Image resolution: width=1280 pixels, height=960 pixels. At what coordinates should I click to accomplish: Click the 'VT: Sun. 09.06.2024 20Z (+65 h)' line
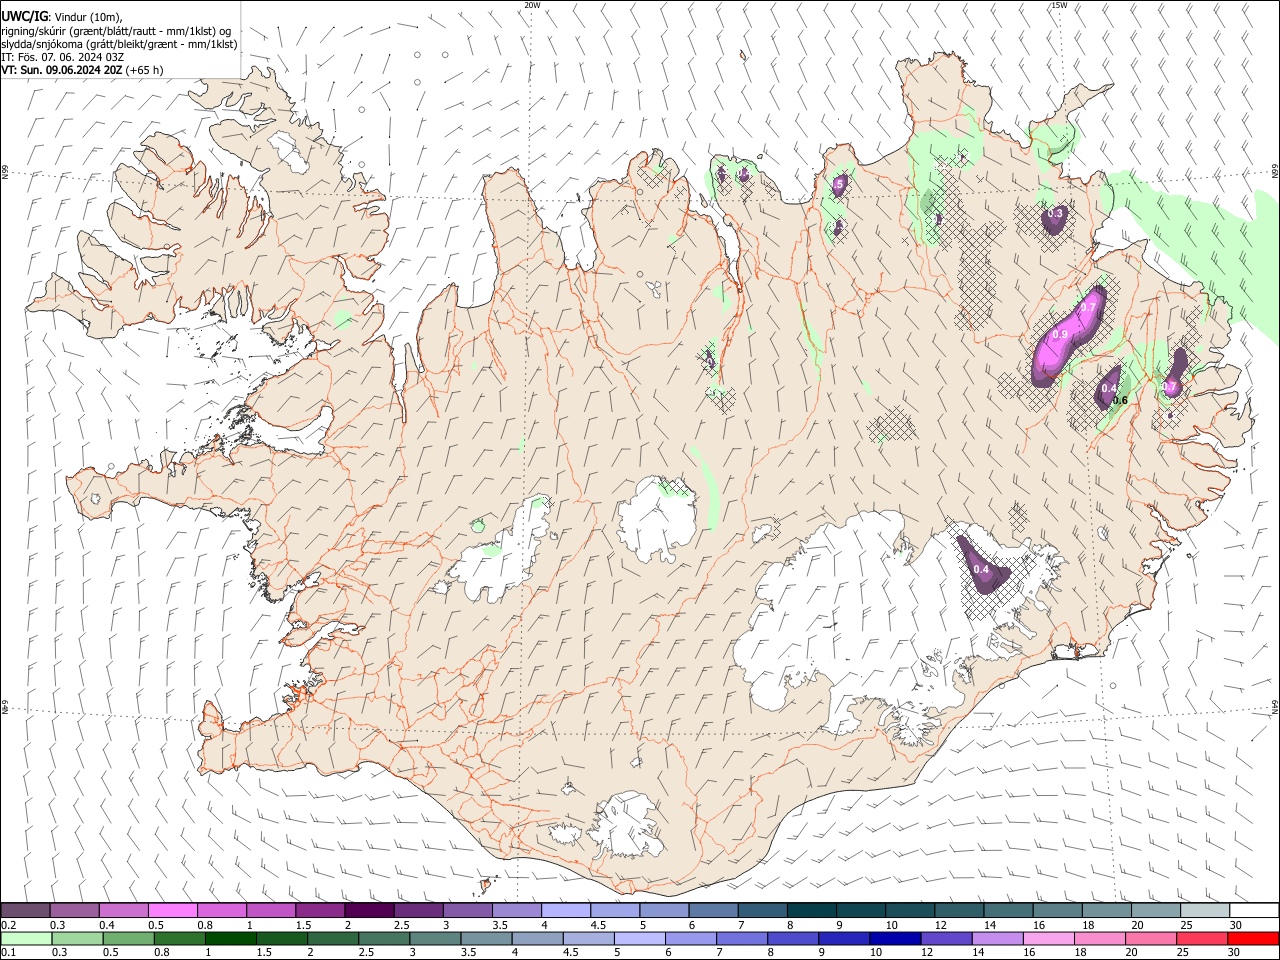point(82,70)
